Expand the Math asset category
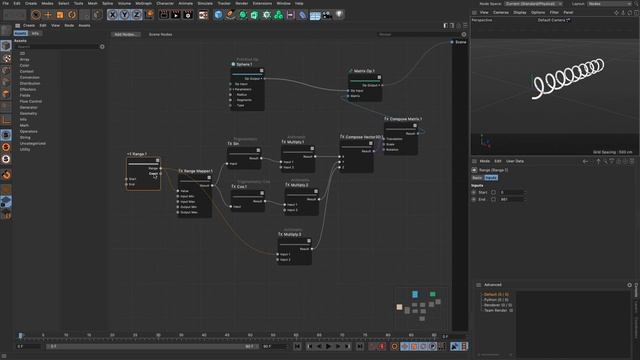 pos(24,125)
